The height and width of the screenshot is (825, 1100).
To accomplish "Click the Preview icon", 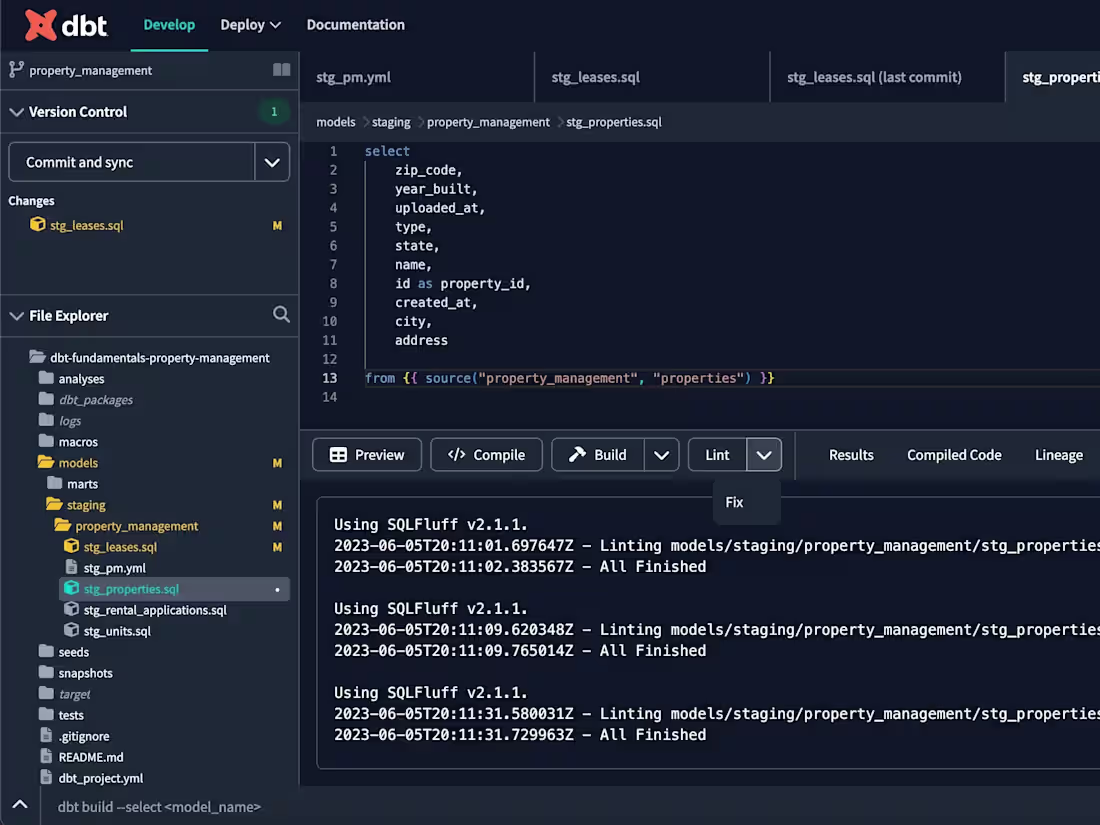I will pos(339,454).
